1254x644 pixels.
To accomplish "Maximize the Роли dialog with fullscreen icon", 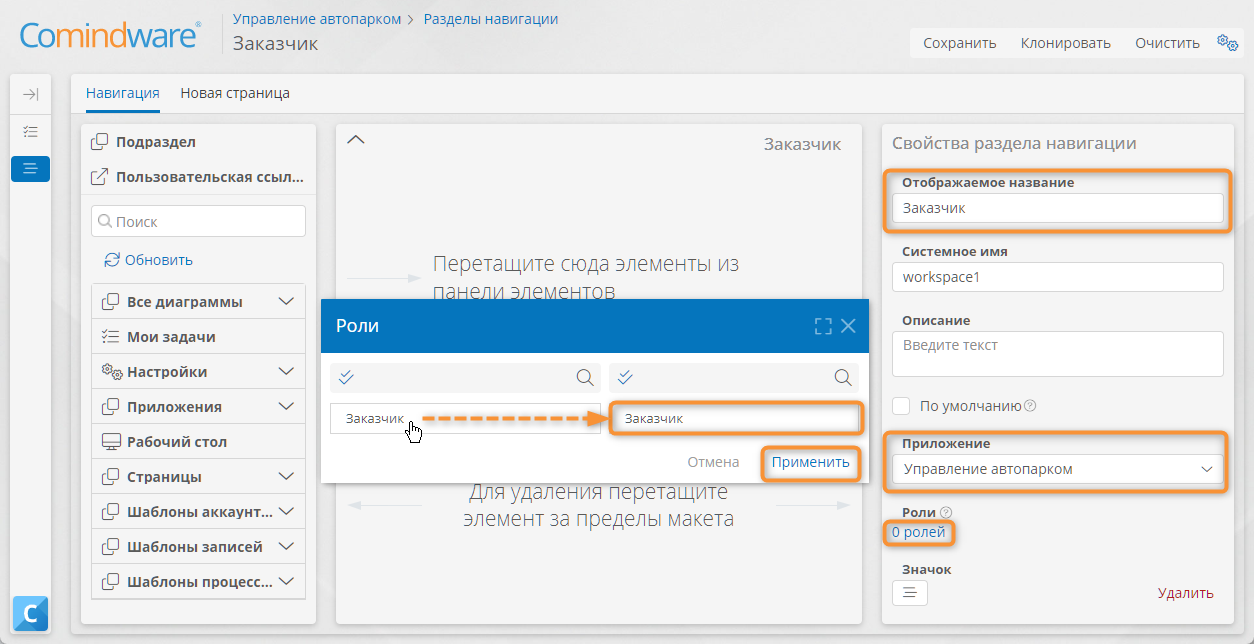I will pyautogui.click(x=823, y=326).
